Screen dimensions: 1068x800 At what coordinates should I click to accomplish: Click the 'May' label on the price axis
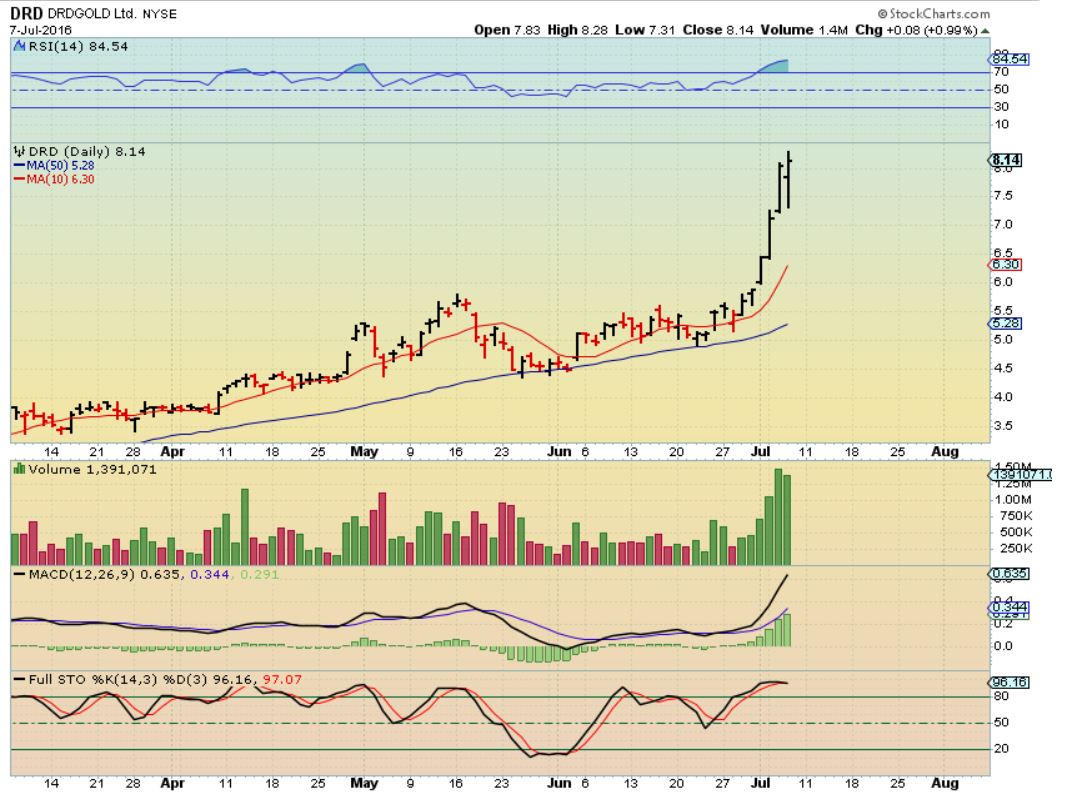364,452
